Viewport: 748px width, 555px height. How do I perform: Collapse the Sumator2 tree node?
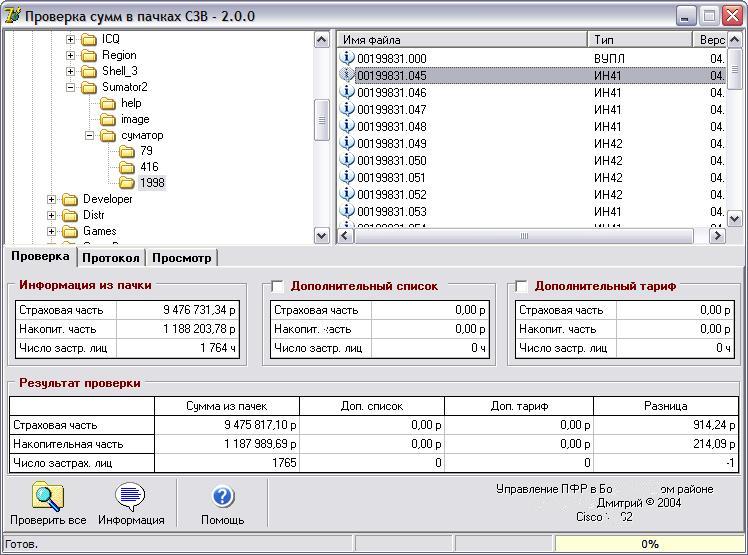coord(71,87)
